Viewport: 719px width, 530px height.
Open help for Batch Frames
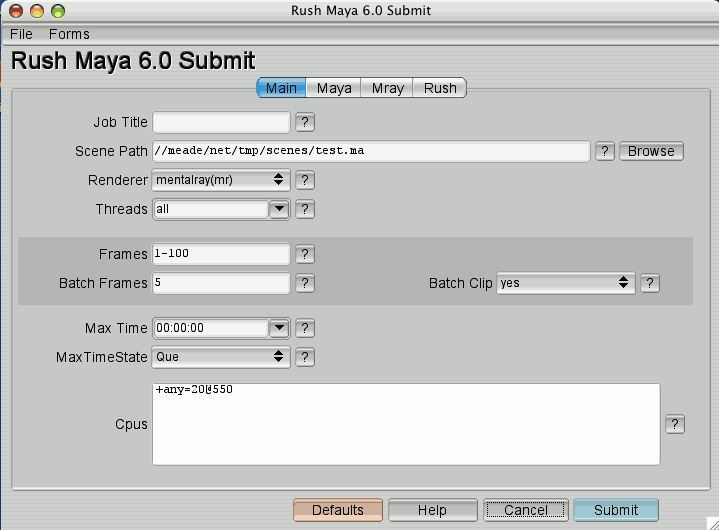(x=305, y=283)
